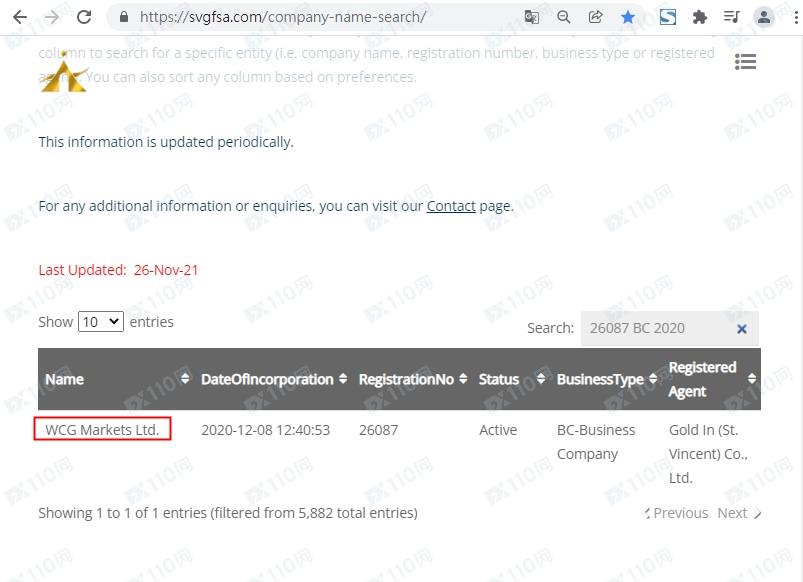Image resolution: width=803 pixels, height=582 pixels.
Task: Open the Contact page link
Action: [x=451, y=206]
